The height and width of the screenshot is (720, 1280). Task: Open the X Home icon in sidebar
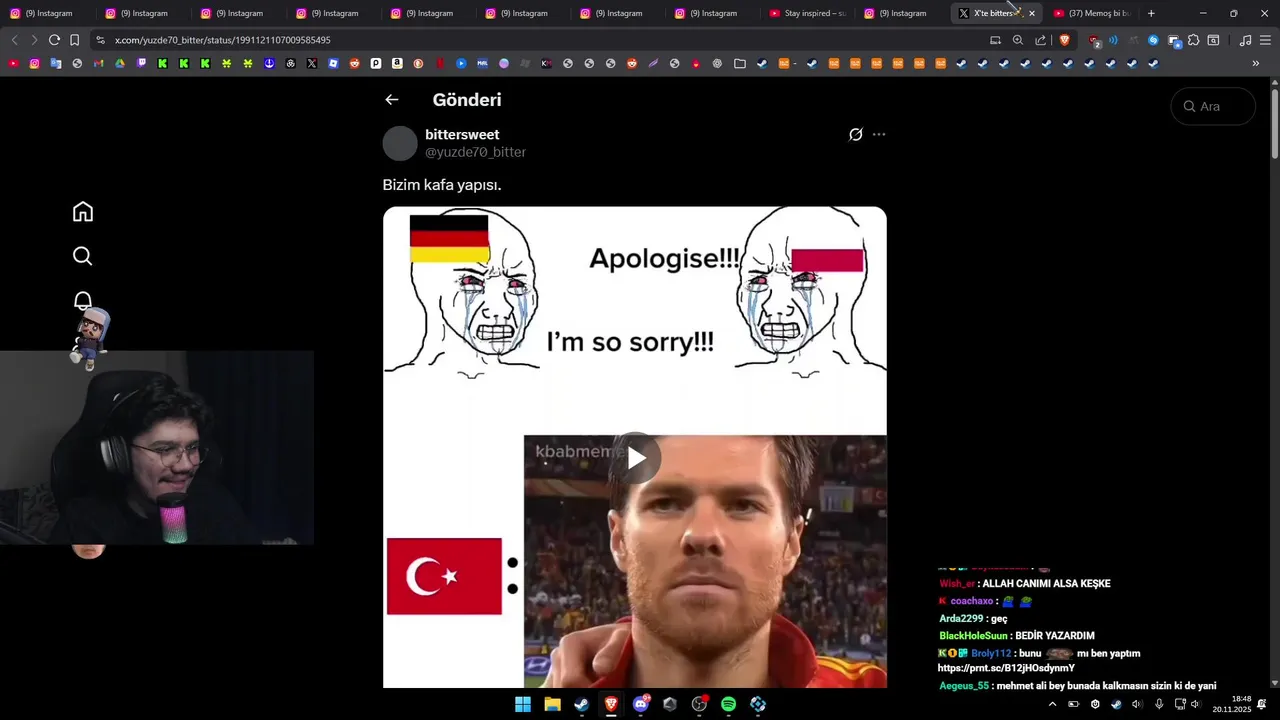[83, 212]
